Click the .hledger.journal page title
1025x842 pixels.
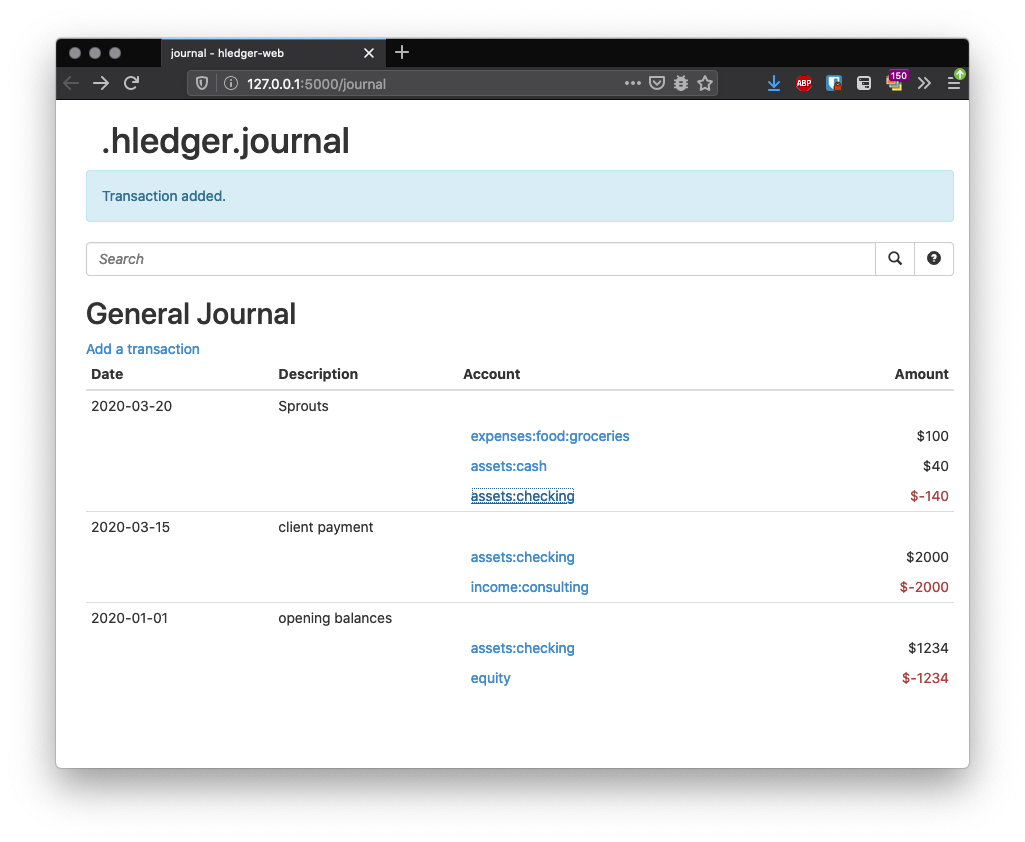(226, 141)
